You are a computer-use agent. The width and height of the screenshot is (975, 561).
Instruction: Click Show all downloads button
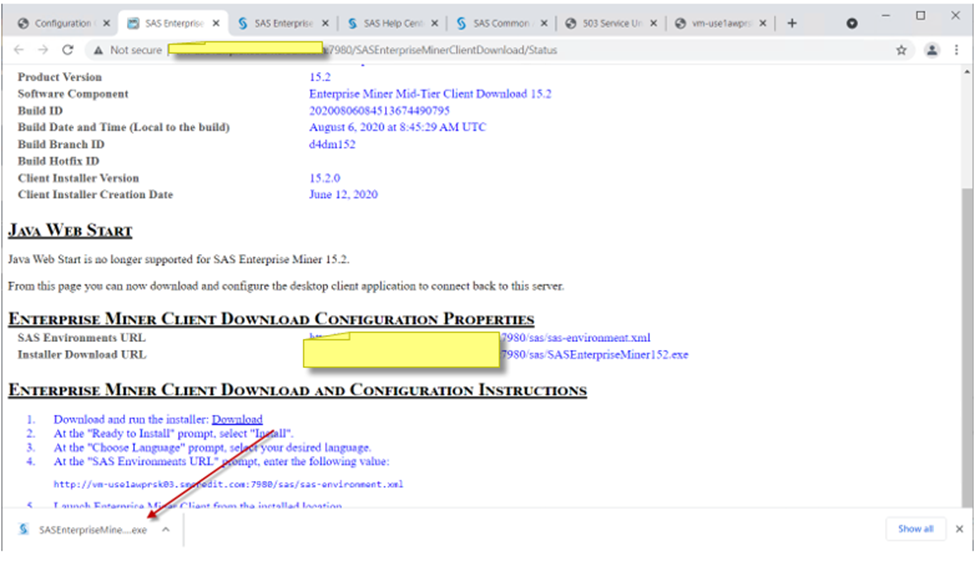point(915,529)
